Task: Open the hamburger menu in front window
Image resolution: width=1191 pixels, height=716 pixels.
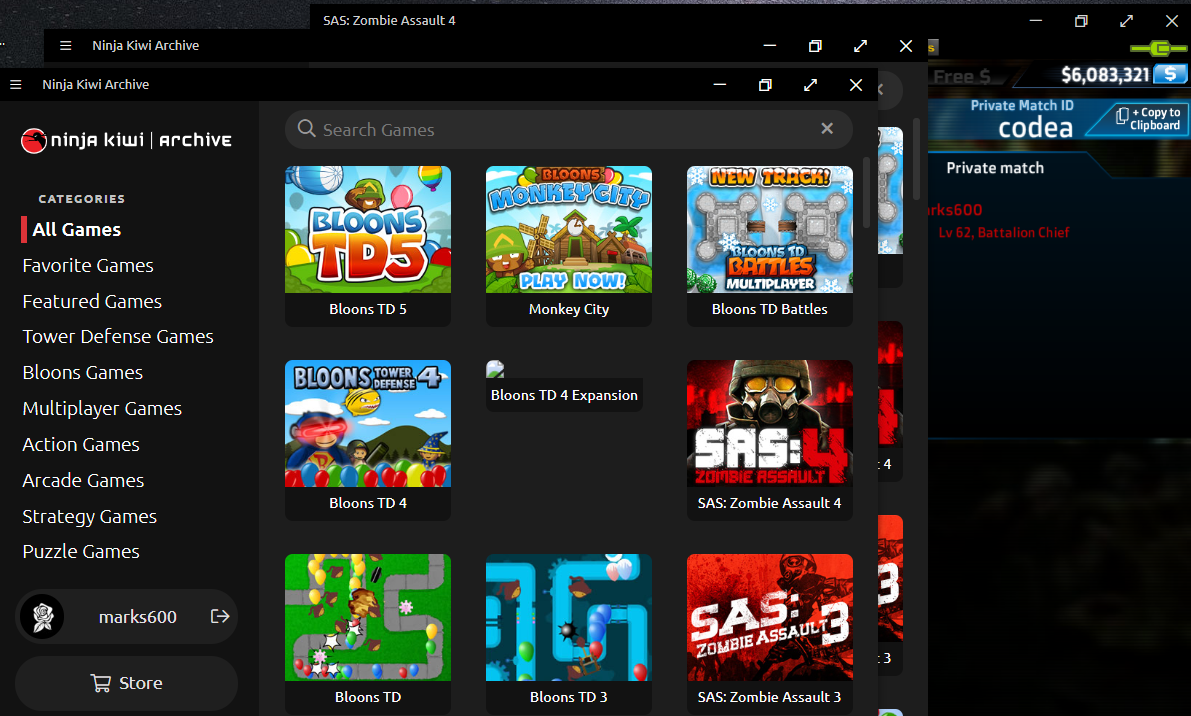Action: tap(15, 84)
